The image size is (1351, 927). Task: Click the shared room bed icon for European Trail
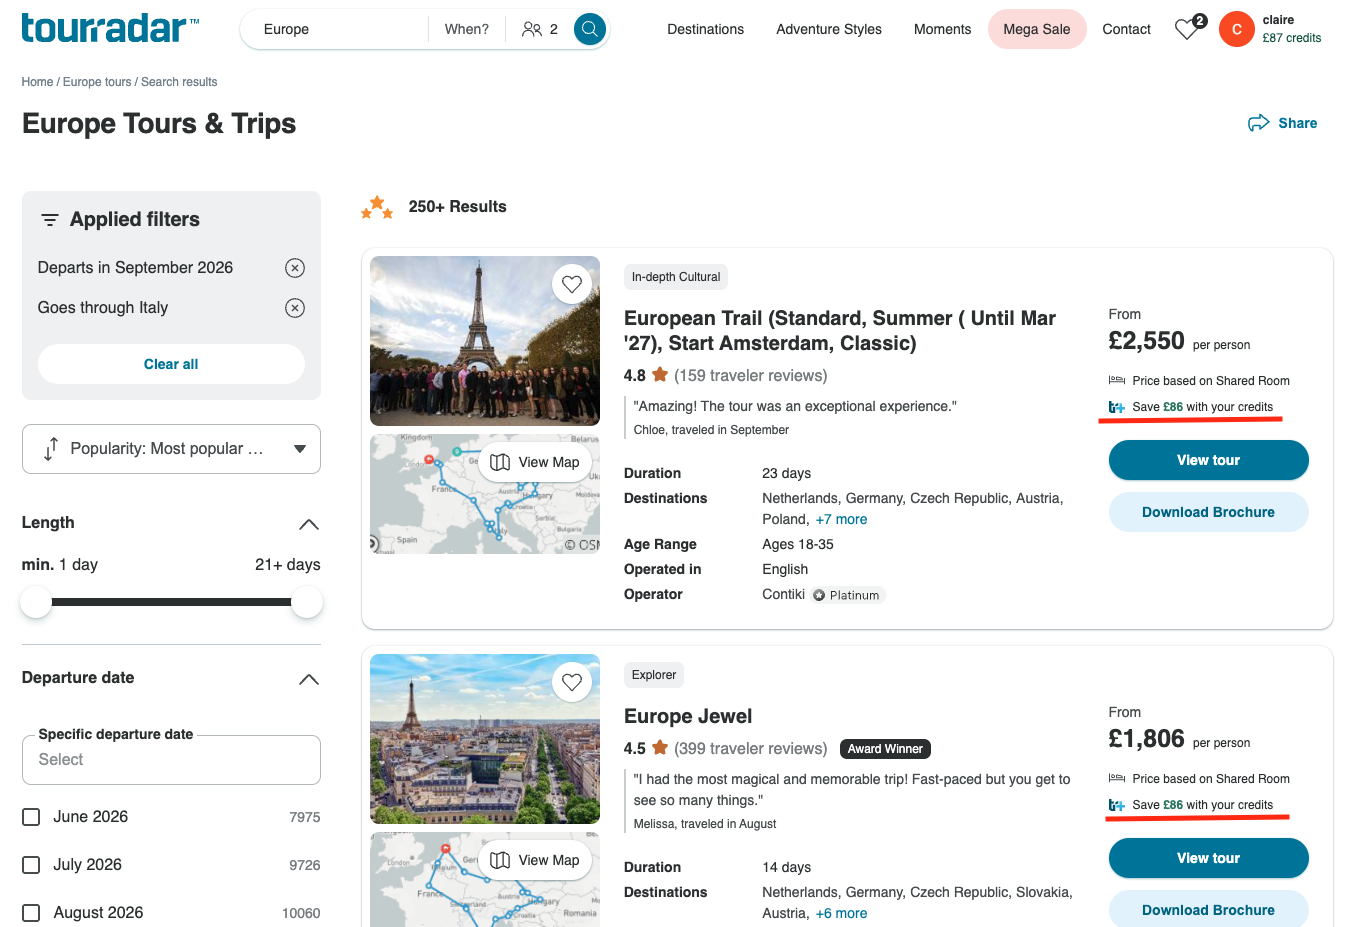[1117, 380]
